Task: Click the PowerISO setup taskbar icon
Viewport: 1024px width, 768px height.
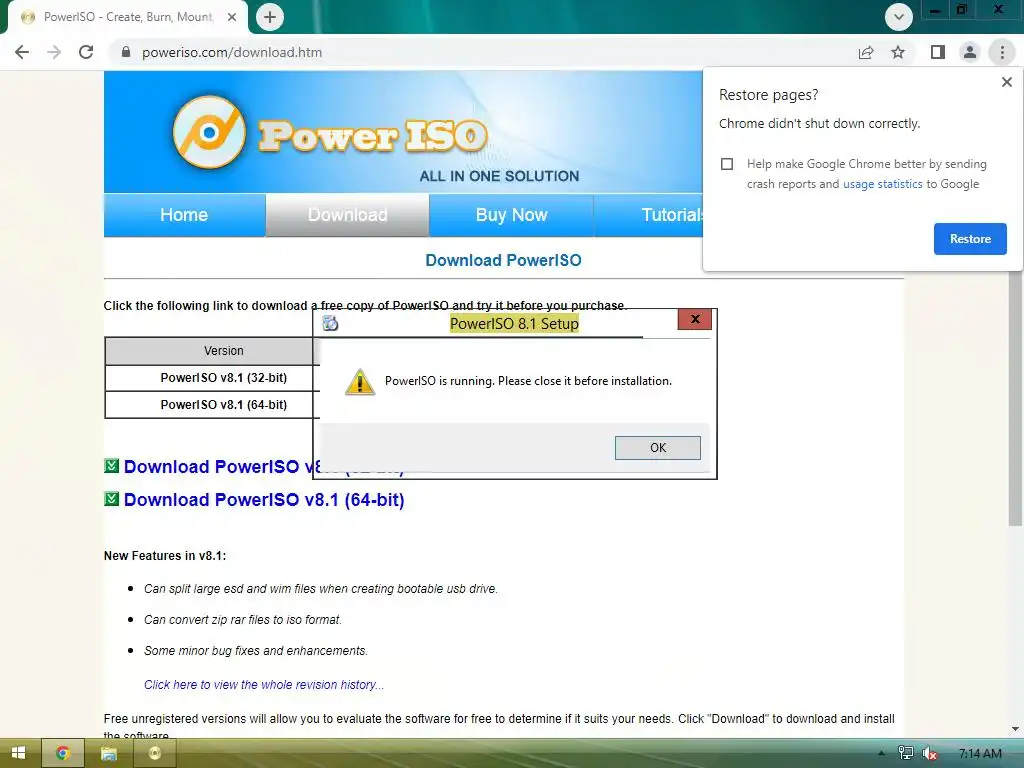Action: [155, 753]
